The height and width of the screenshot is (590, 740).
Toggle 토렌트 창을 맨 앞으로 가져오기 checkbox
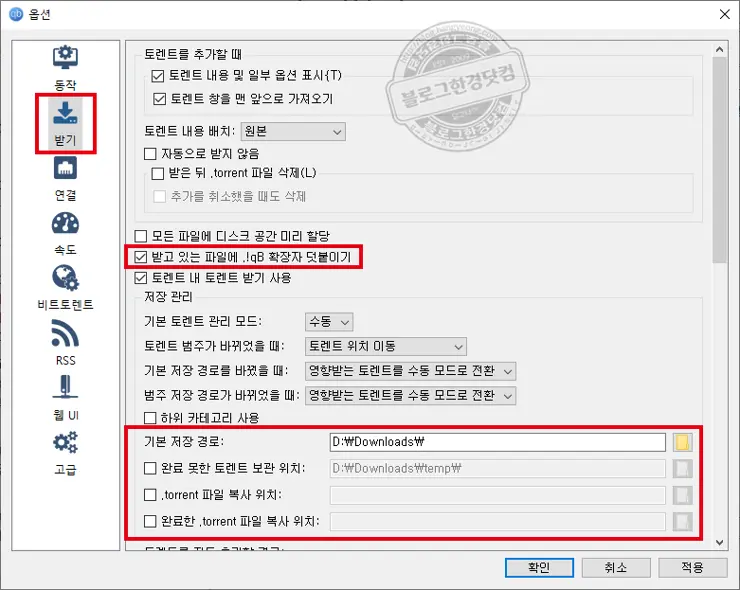point(160,99)
